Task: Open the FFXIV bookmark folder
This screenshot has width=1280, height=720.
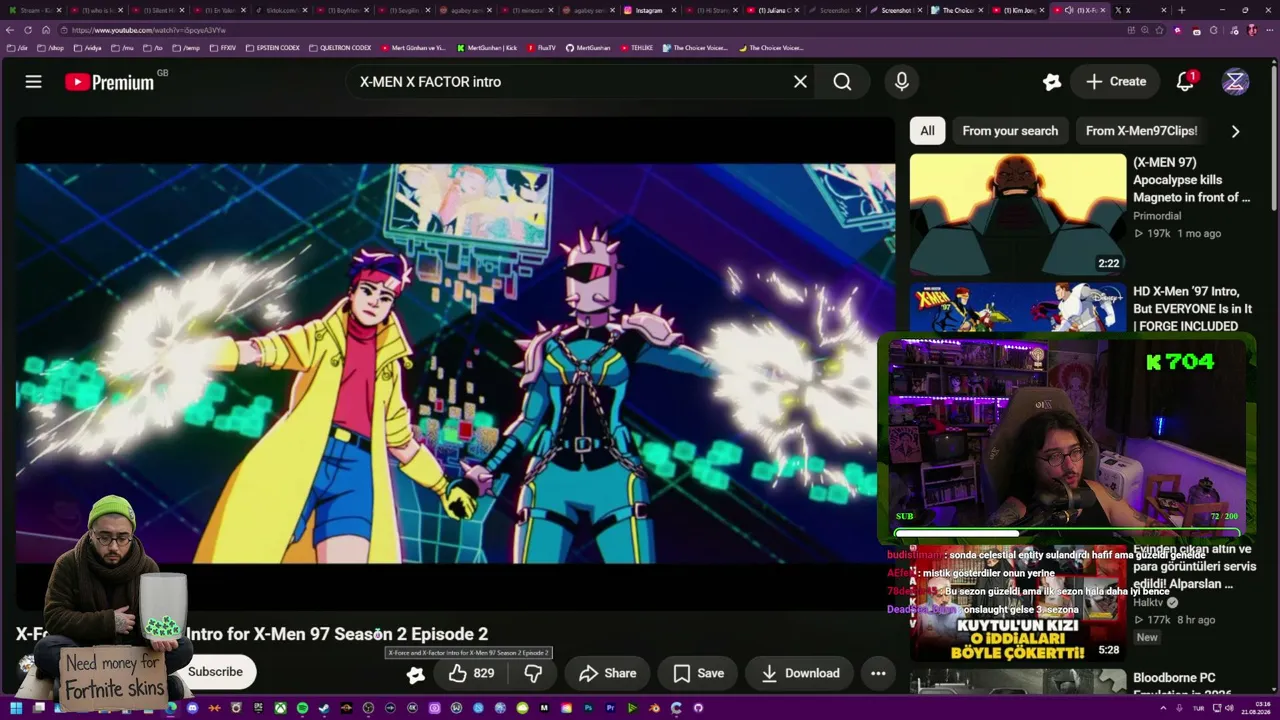Action: pyautogui.click(x=223, y=48)
